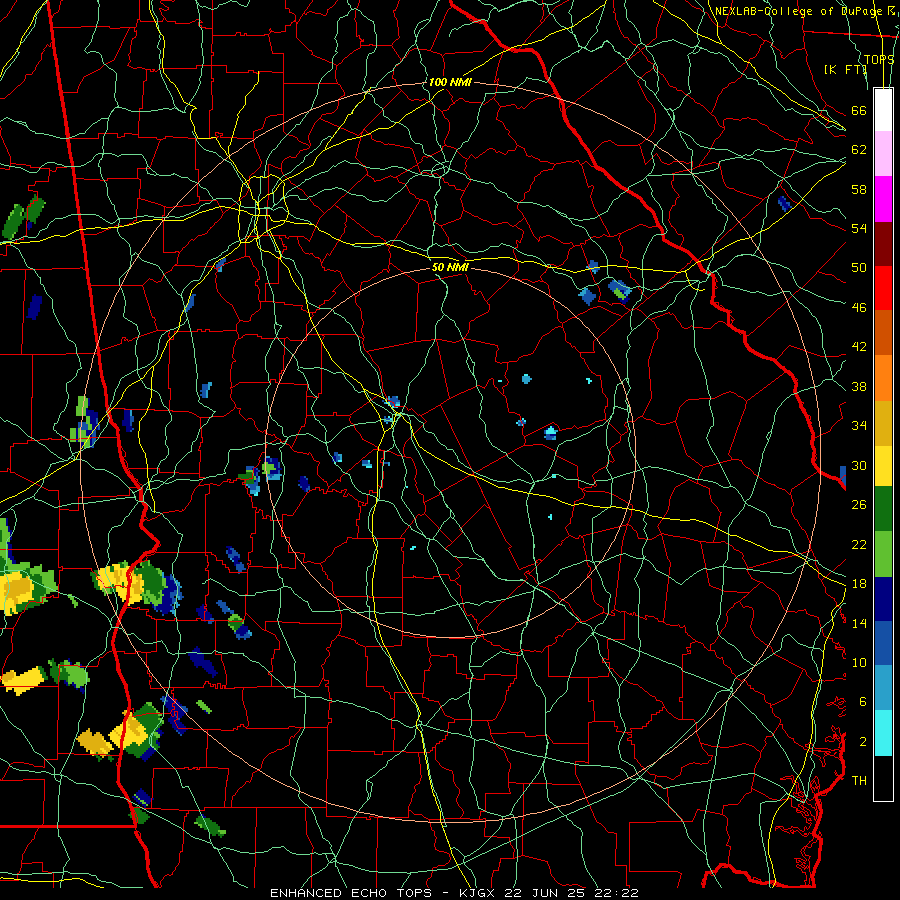
Task: Click the "46" legend value
Action: [x=859, y=308]
